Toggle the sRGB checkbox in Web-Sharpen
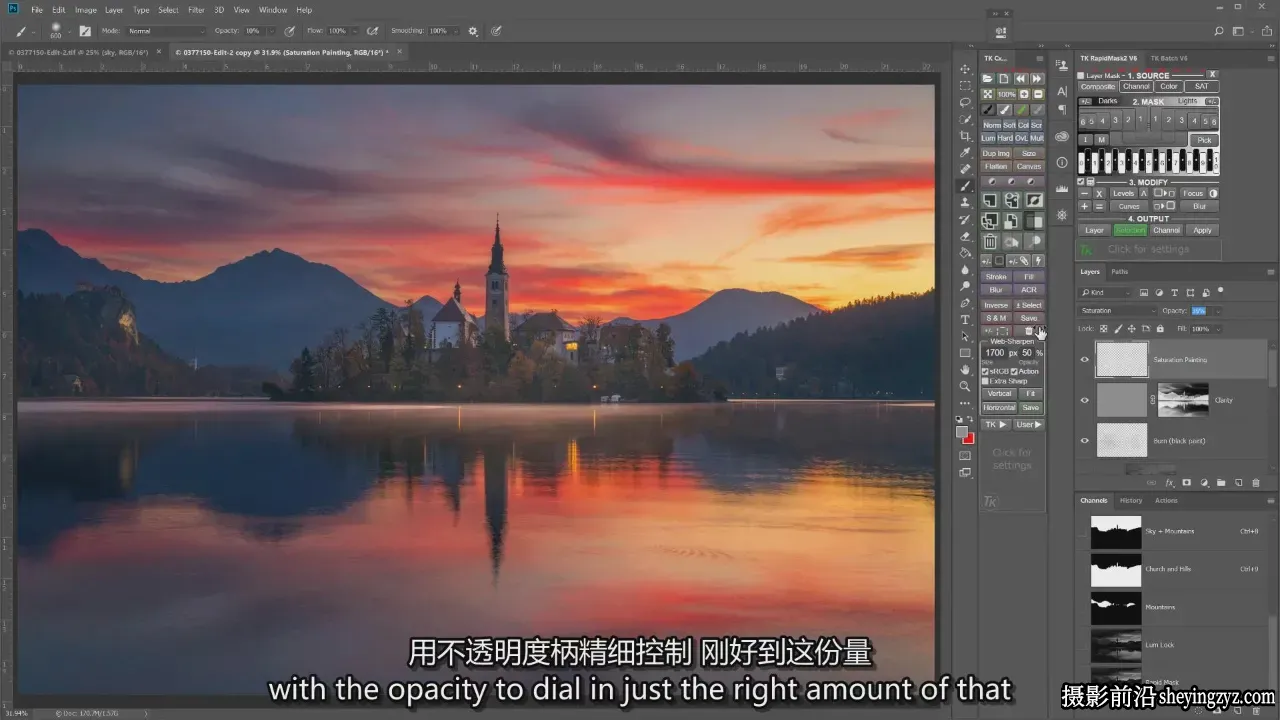Screen dimensions: 1280x720 point(985,371)
